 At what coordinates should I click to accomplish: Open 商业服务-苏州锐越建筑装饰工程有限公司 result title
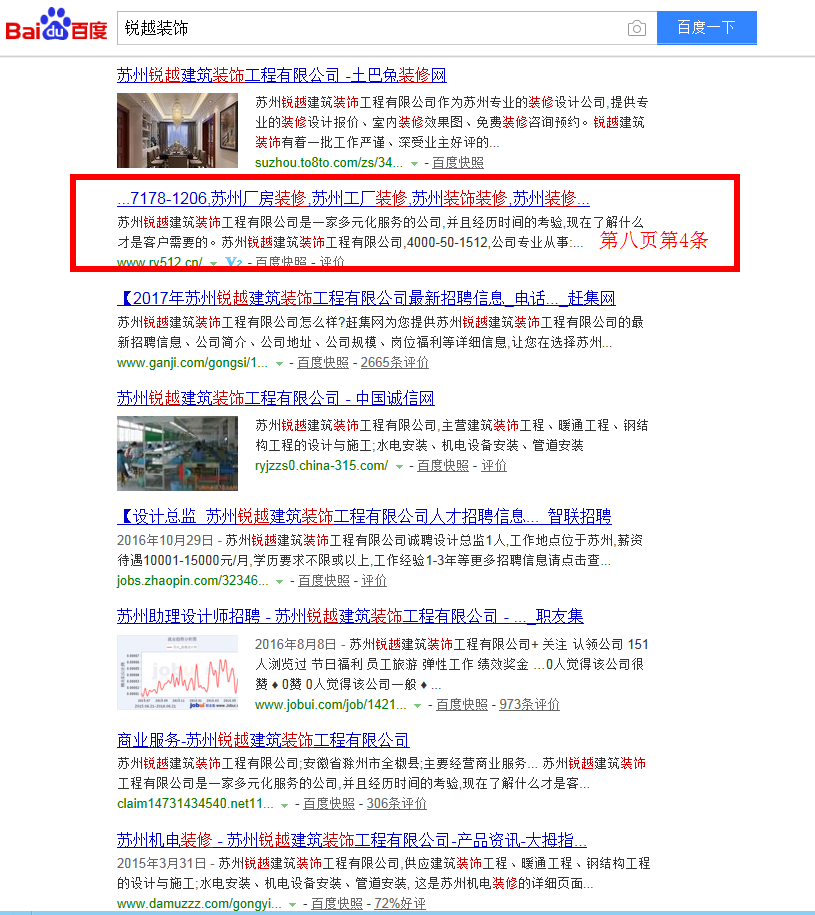[263, 740]
